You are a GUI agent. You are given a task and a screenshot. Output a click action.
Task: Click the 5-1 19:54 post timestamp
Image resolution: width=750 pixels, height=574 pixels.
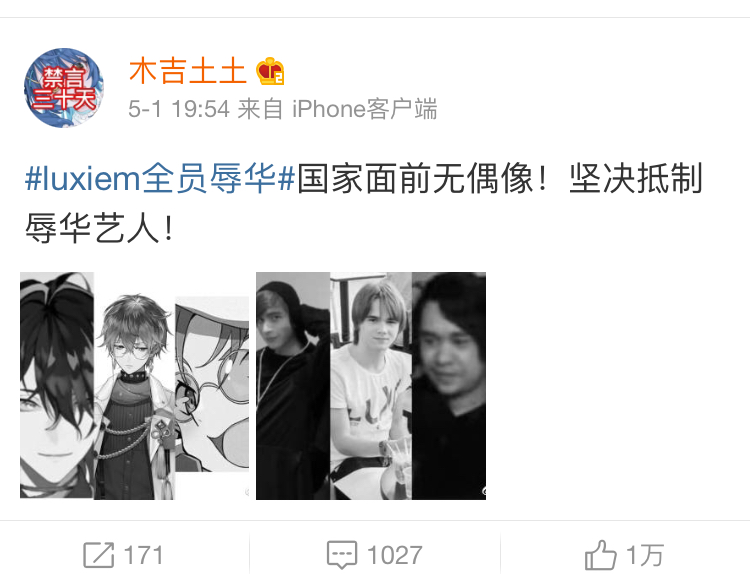(x=179, y=109)
